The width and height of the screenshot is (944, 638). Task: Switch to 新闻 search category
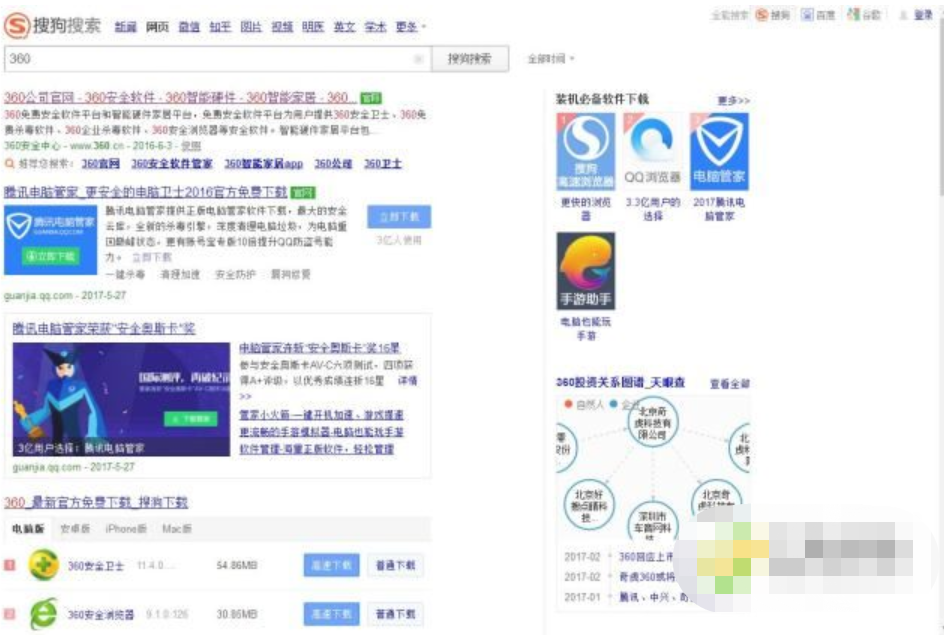[125, 27]
